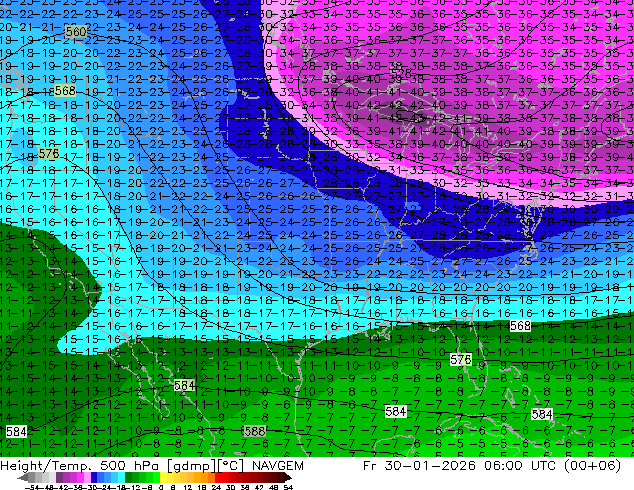
Task: Click the bright green legend swatch
Action: point(156,478)
